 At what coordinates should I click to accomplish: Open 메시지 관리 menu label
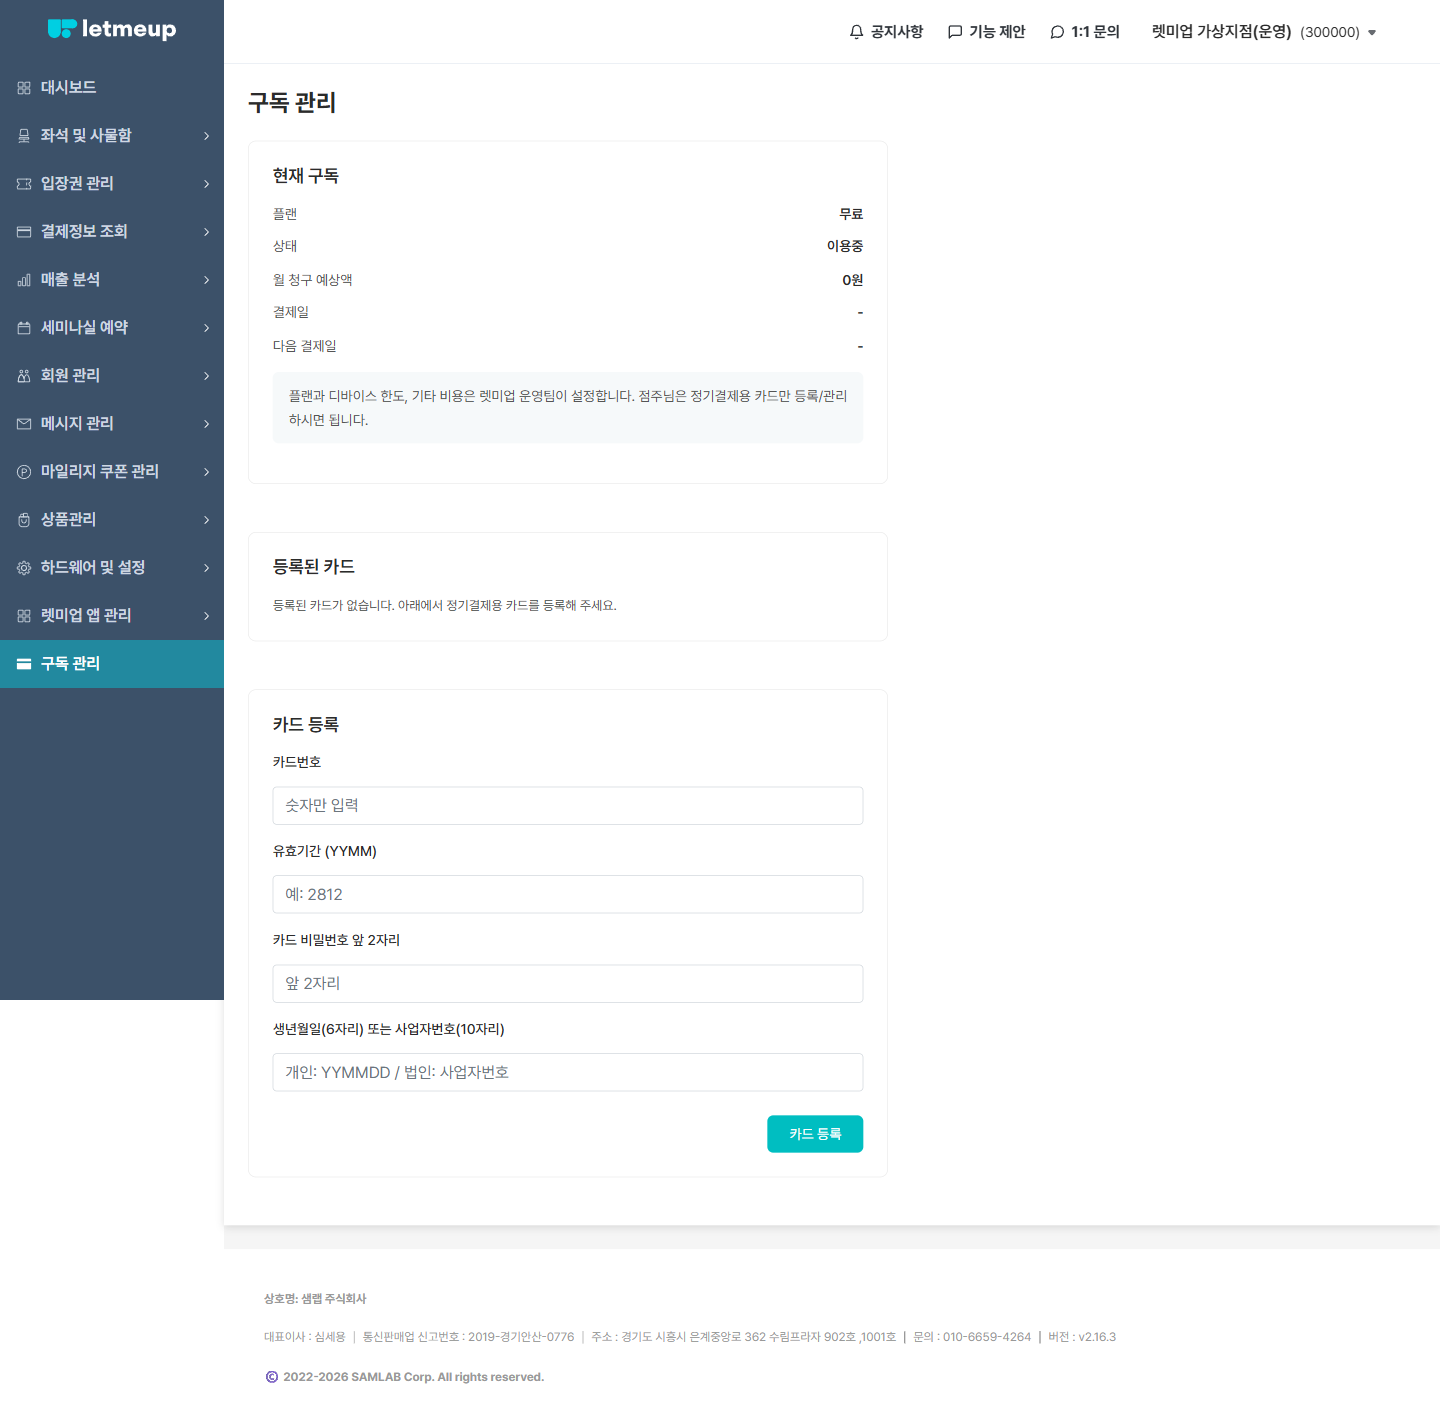click(77, 424)
